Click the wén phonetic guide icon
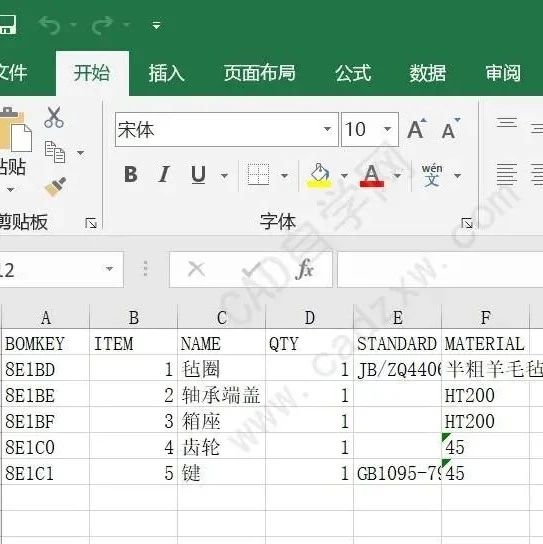543x544 pixels. [432, 175]
